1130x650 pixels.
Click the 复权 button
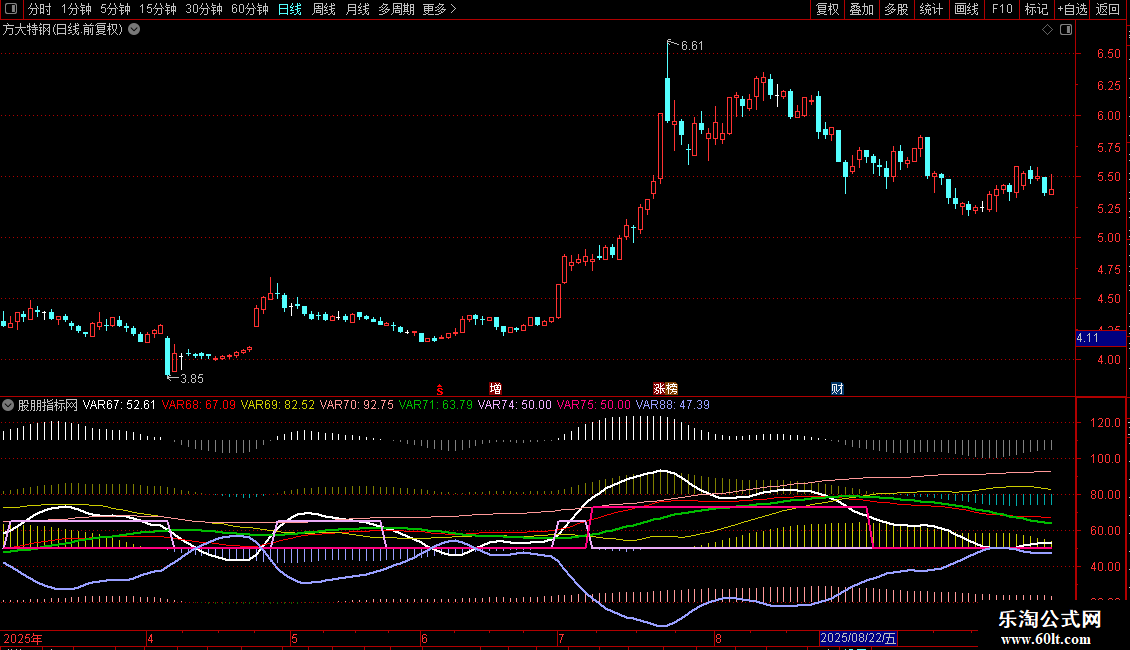tap(827, 9)
